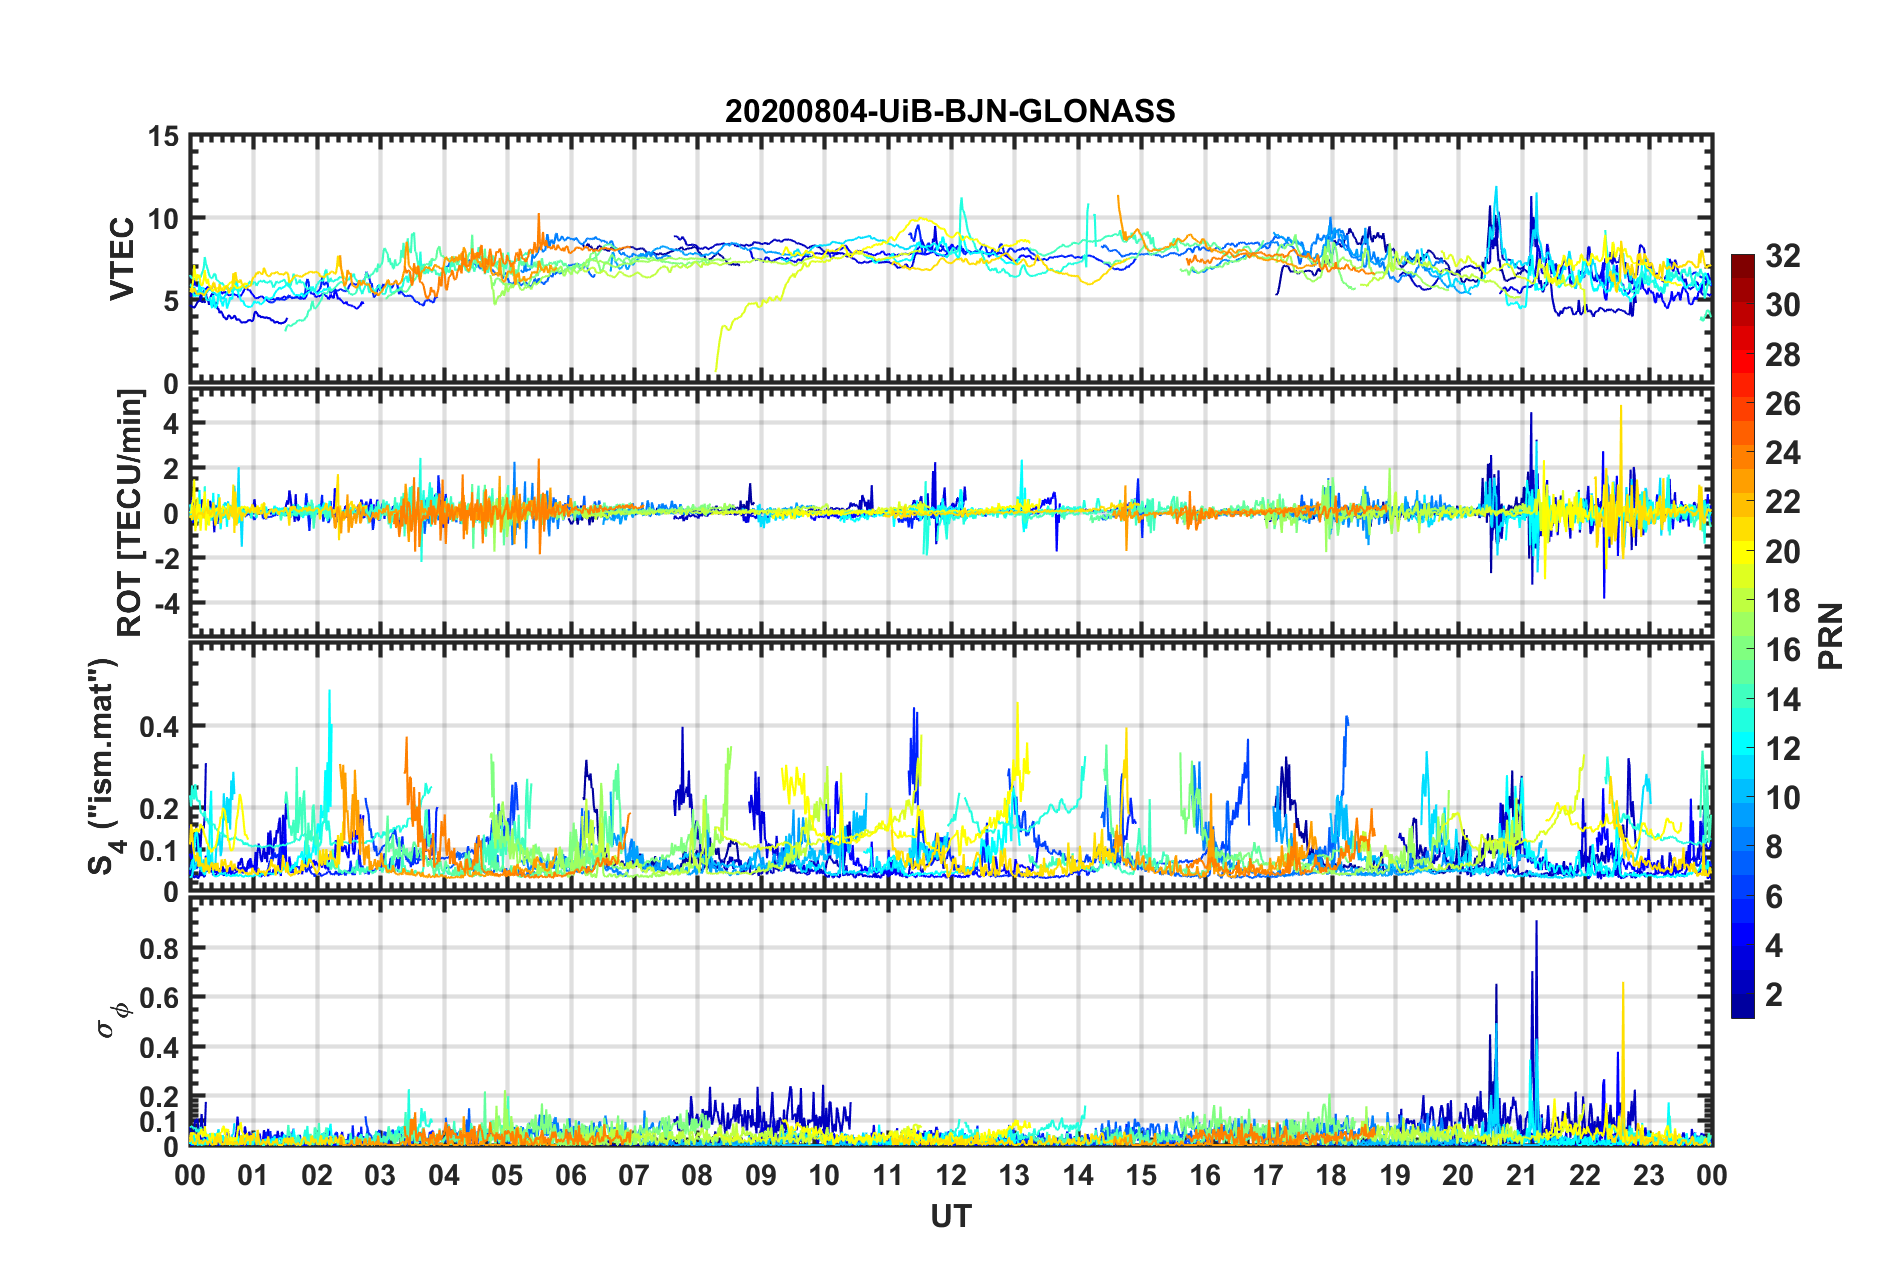
Task: Click x-axis tick label 06
Action: (570, 1175)
